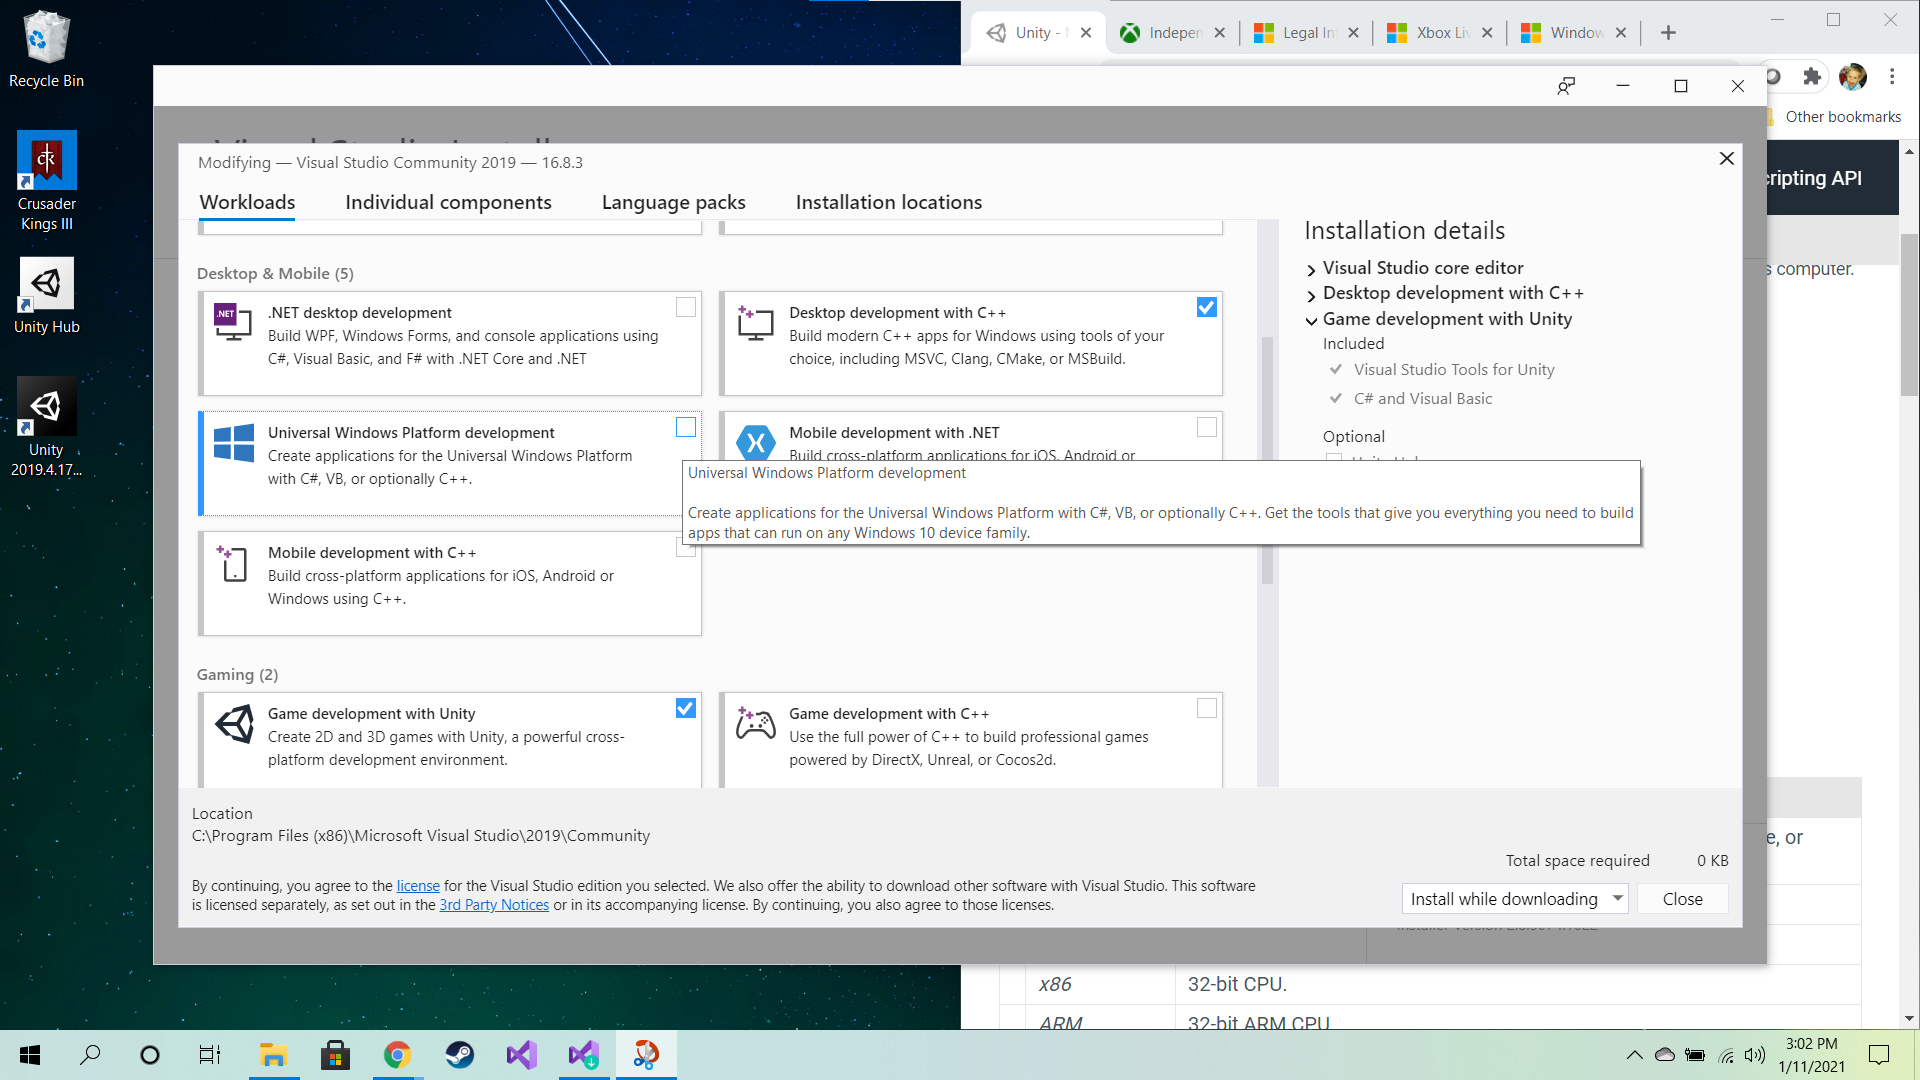Viewport: 1920px width, 1080px height.
Task: Open the 3rd Party Notices link
Action: point(494,905)
